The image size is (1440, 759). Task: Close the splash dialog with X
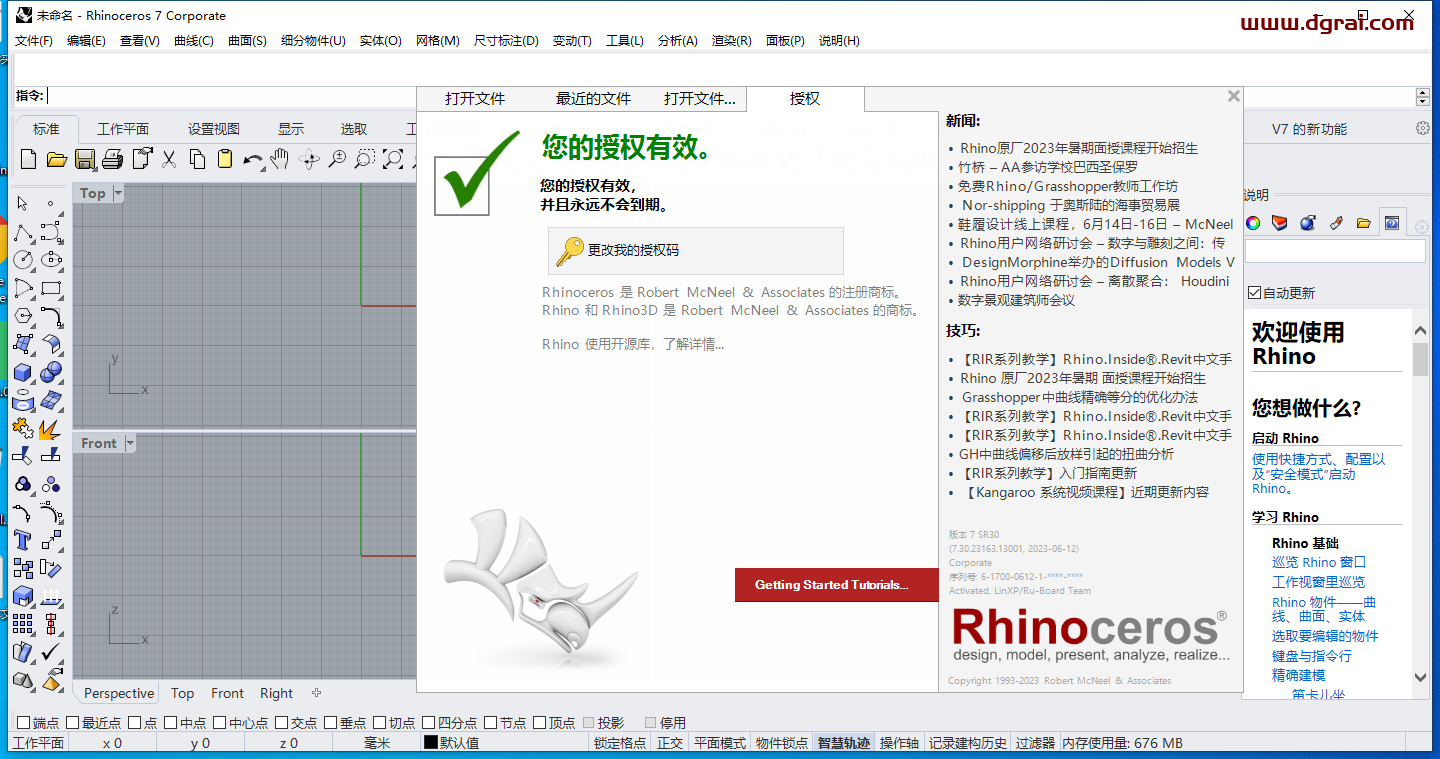[x=1234, y=96]
